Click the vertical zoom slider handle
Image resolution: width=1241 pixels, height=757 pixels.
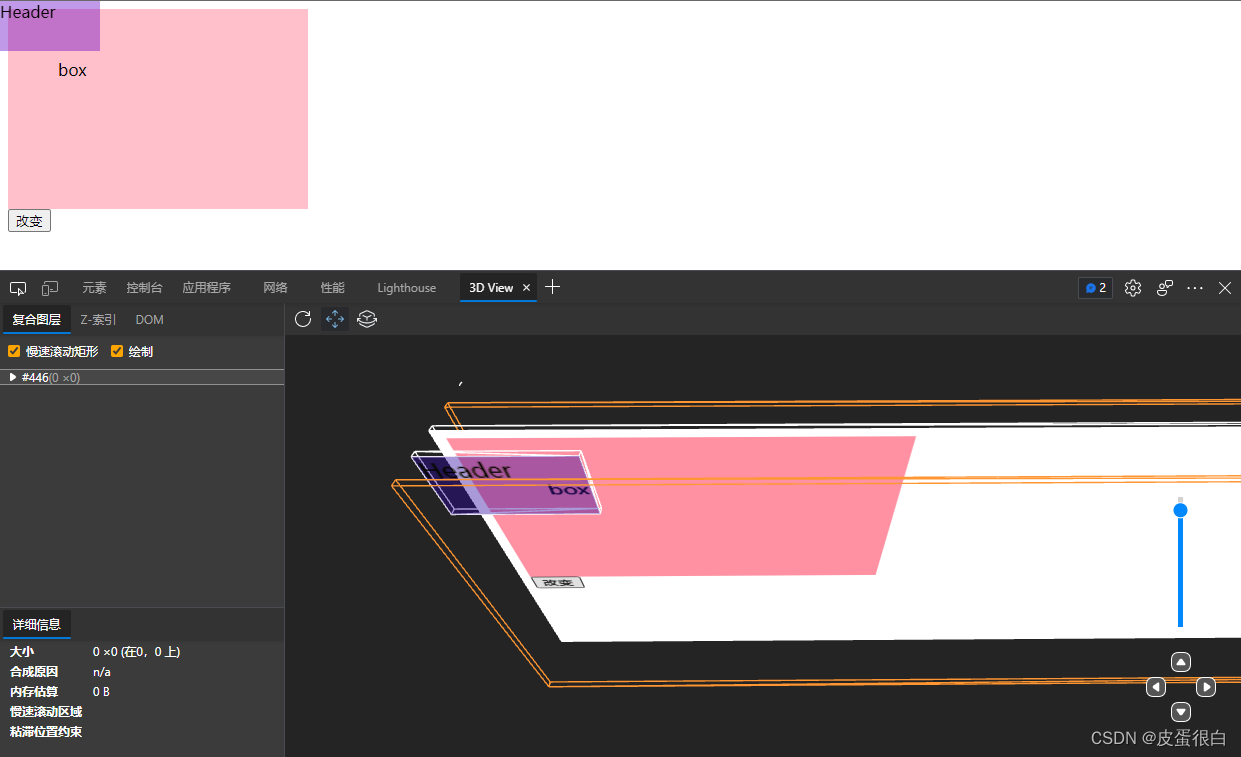1180,510
